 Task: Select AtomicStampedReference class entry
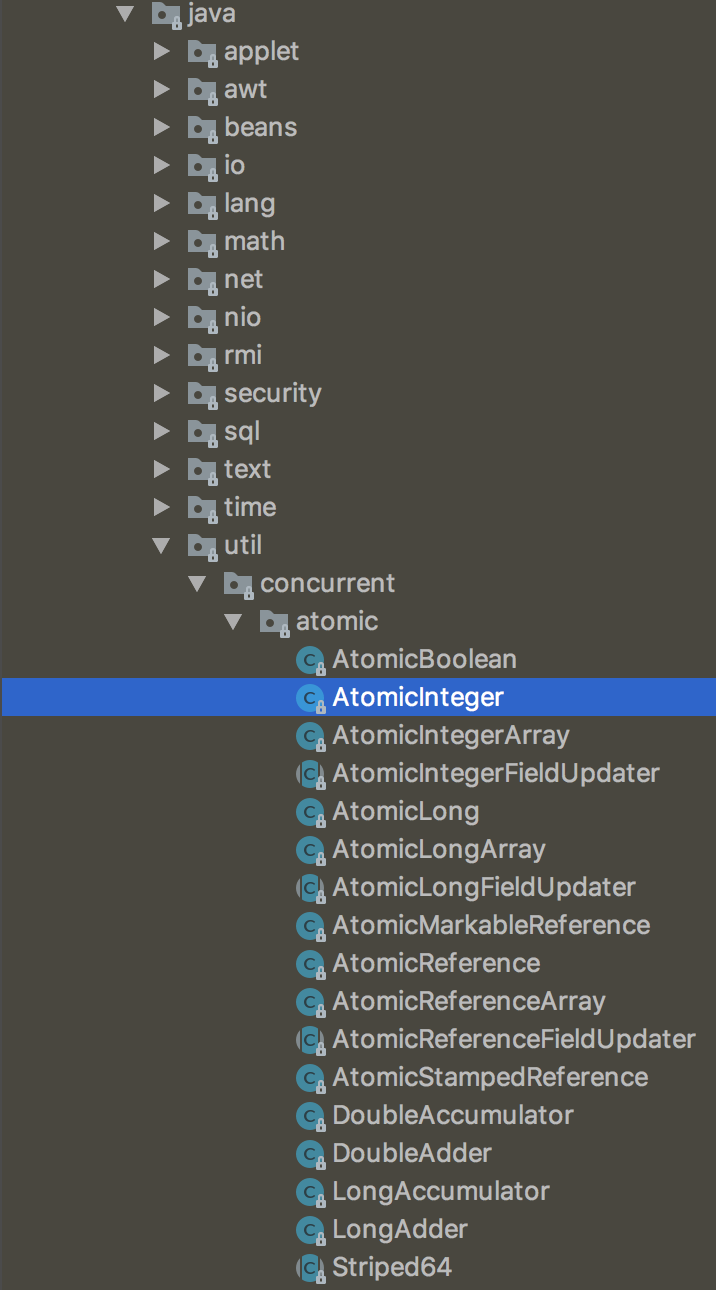(x=490, y=1078)
